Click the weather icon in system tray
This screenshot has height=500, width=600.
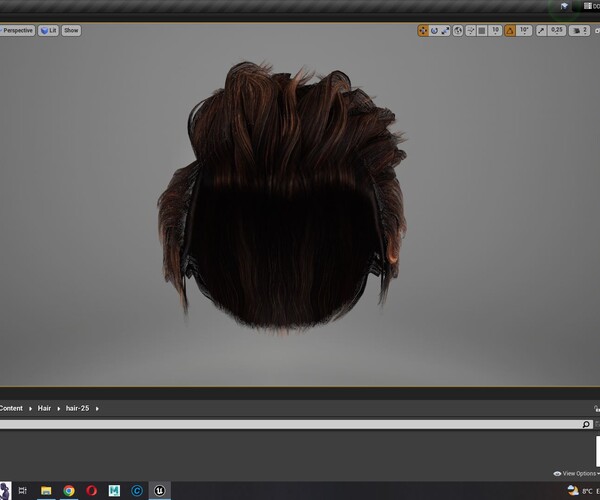point(573,490)
